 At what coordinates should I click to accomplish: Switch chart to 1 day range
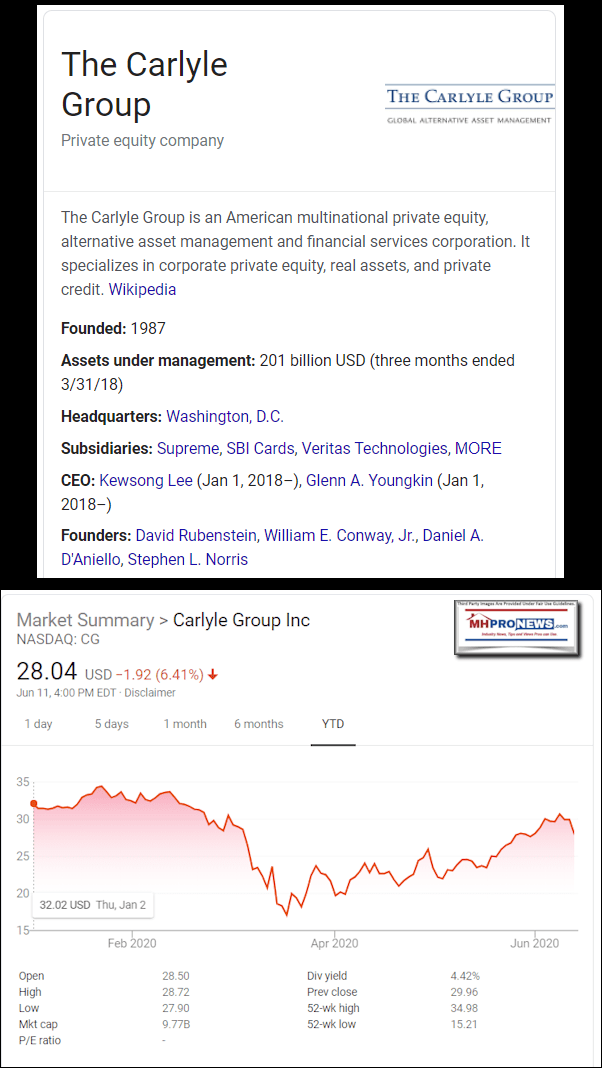(x=38, y=724)
